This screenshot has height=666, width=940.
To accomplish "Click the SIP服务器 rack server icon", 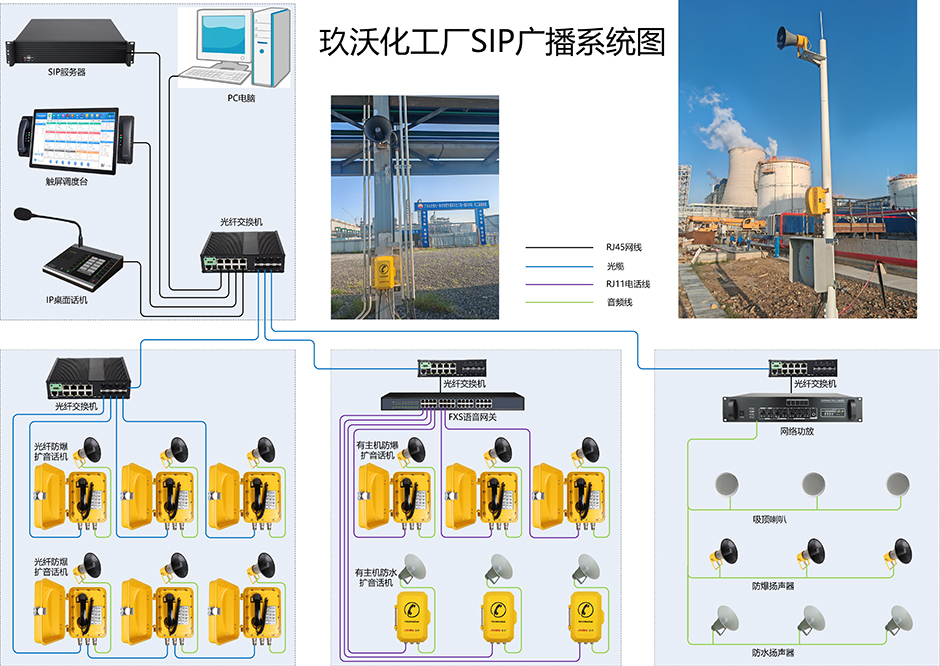I will coord(70,47).
